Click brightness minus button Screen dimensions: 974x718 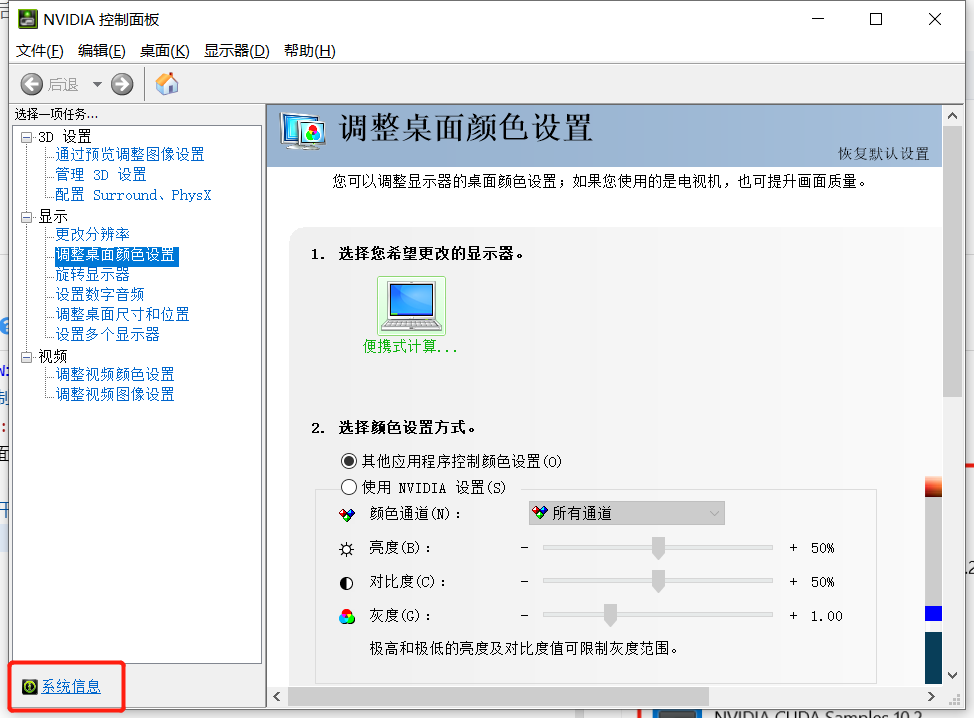pos(525,548)
